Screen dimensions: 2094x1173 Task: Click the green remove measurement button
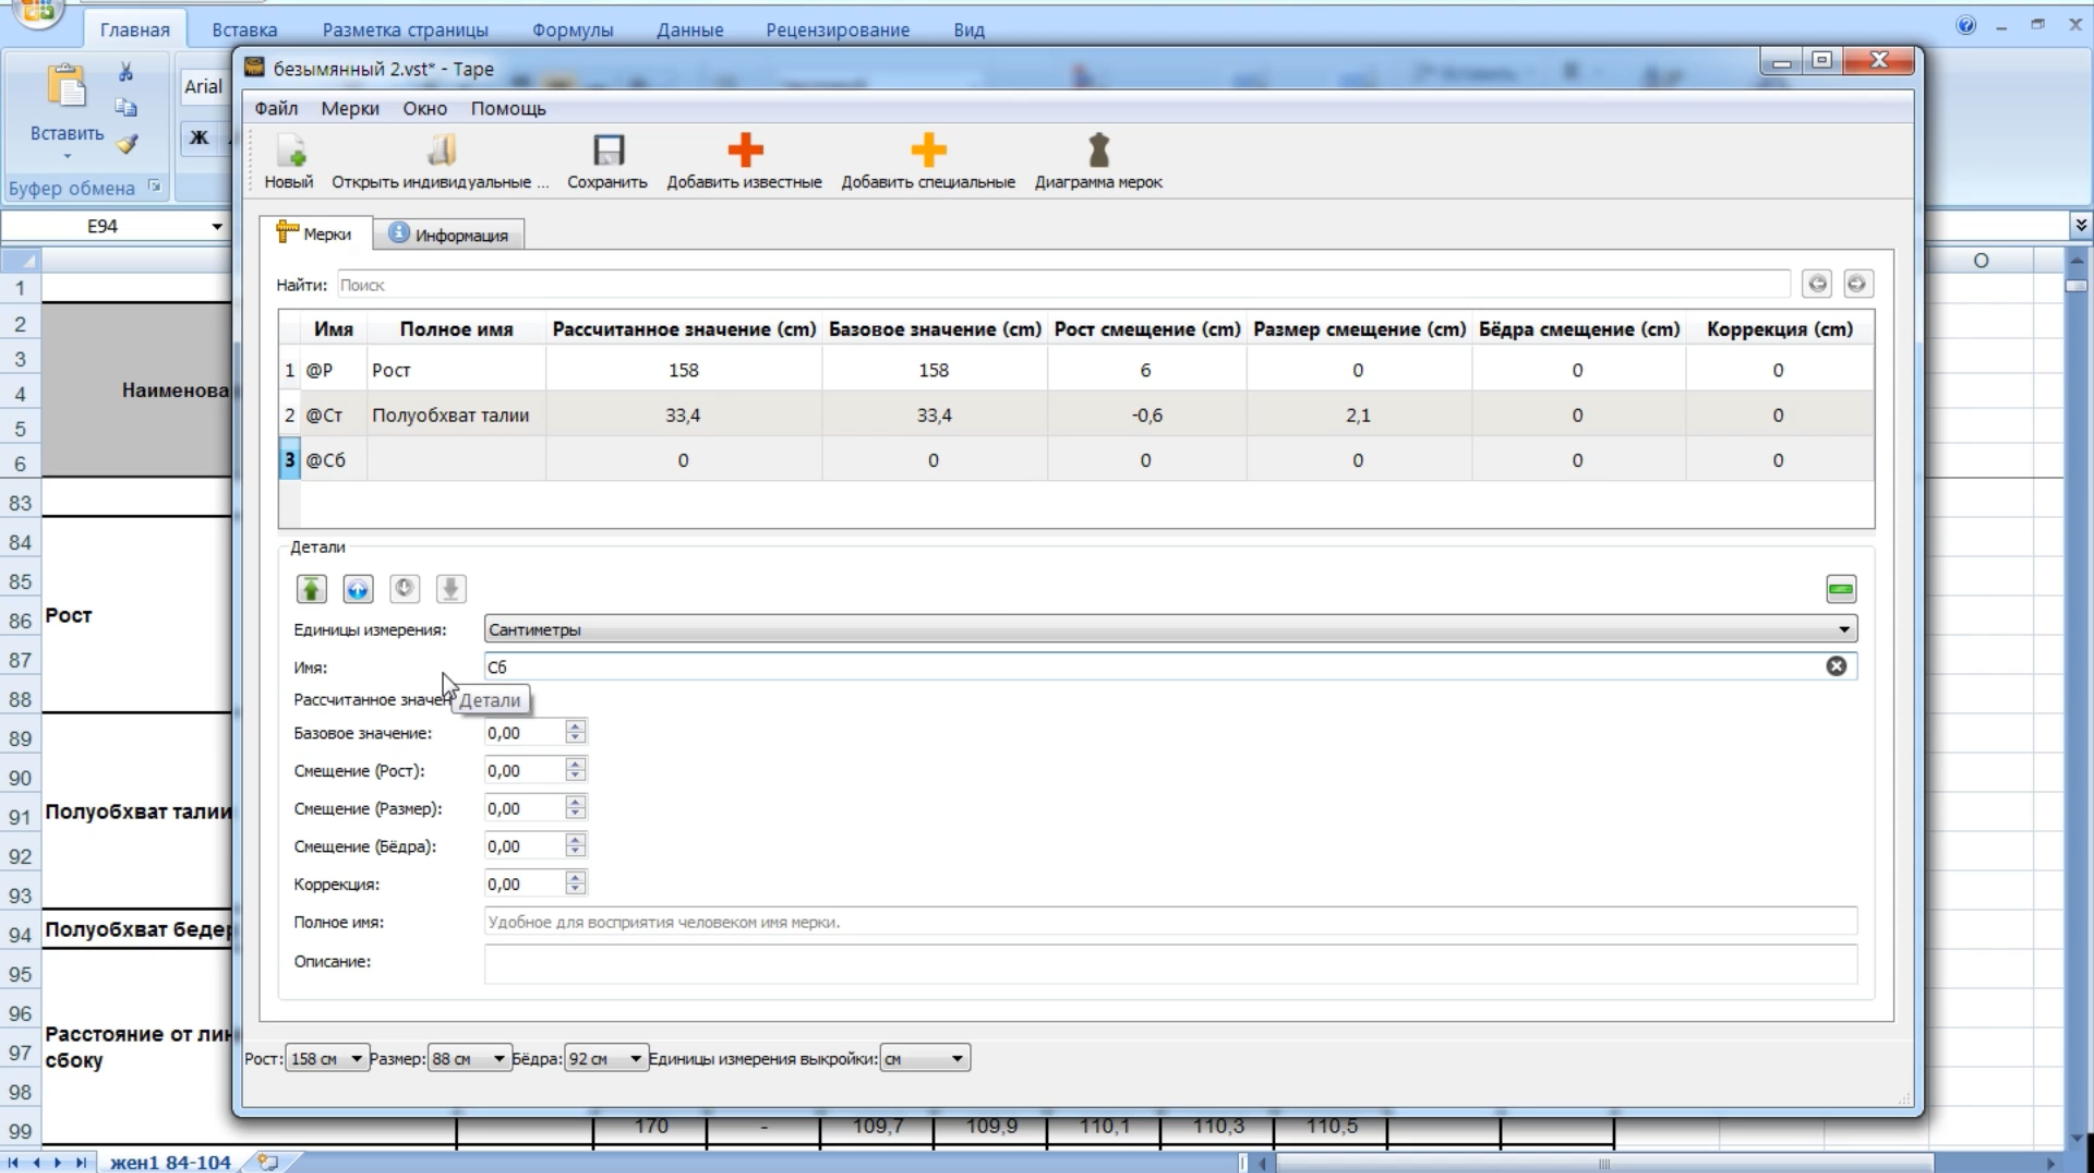(1840, 590)
